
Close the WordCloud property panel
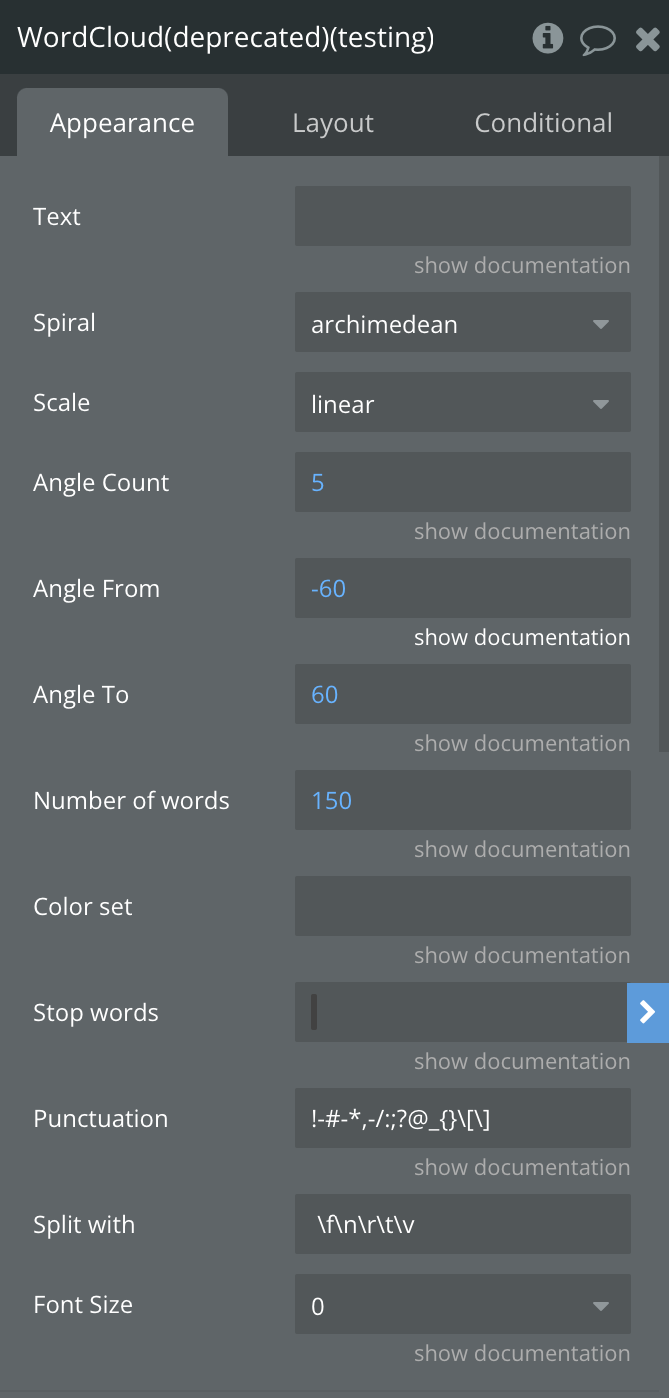(647, 39)
